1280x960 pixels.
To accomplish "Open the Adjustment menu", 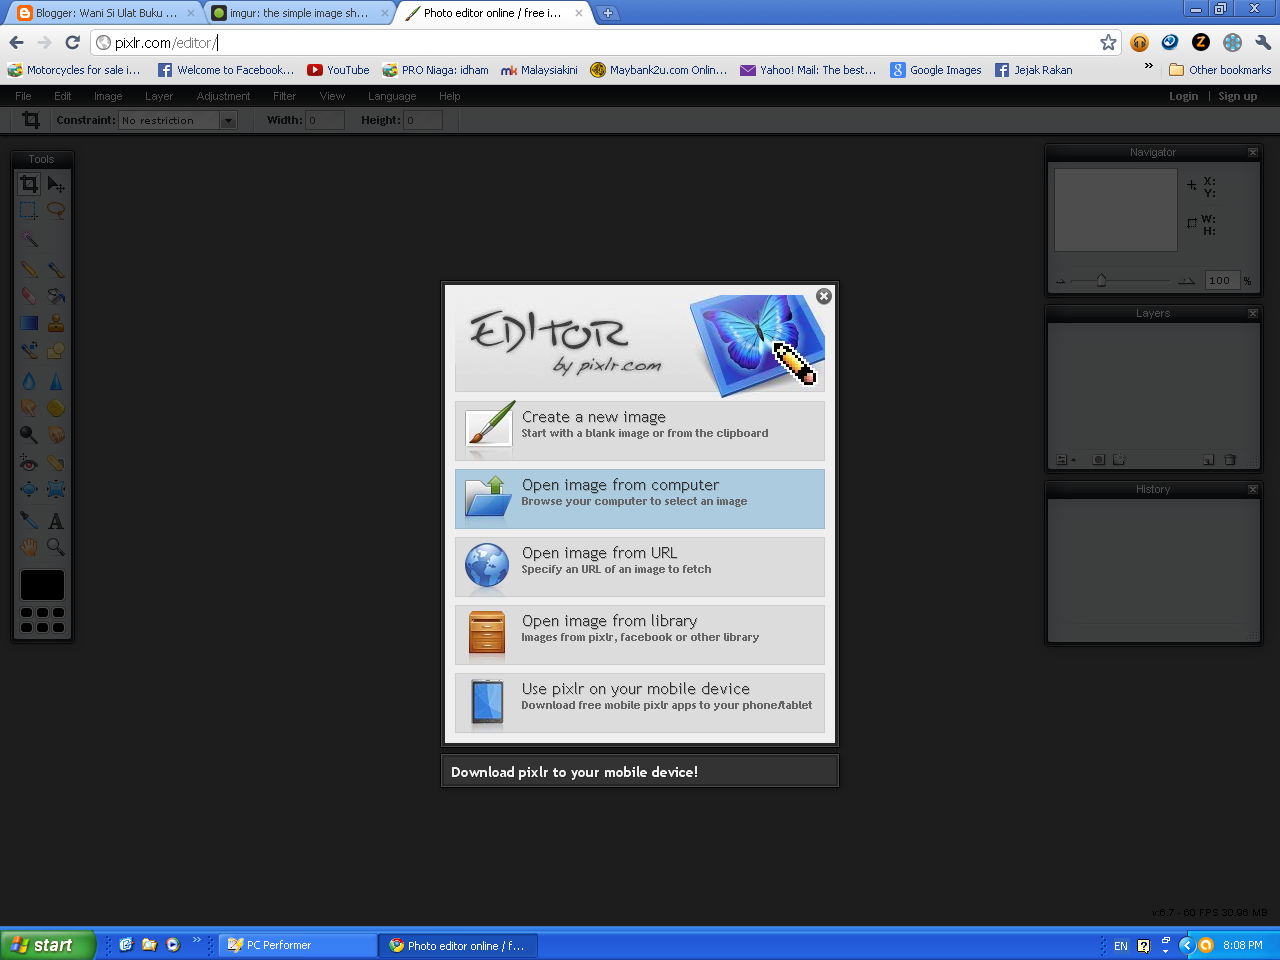I will click(223, 96).
